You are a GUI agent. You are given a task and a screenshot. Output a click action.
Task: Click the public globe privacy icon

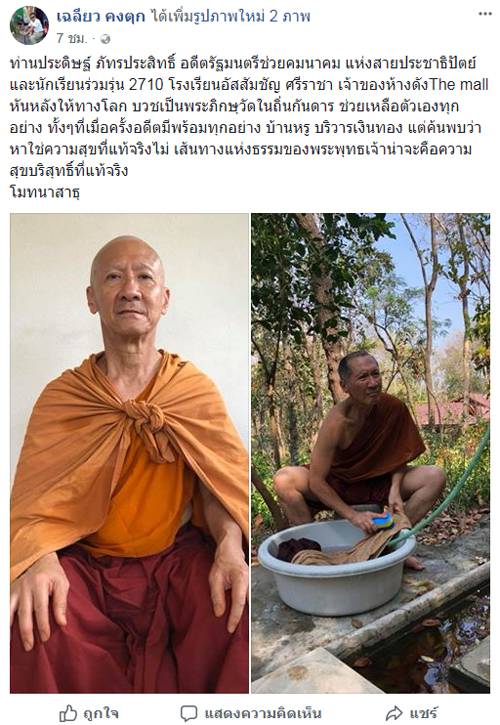point(105,39)
